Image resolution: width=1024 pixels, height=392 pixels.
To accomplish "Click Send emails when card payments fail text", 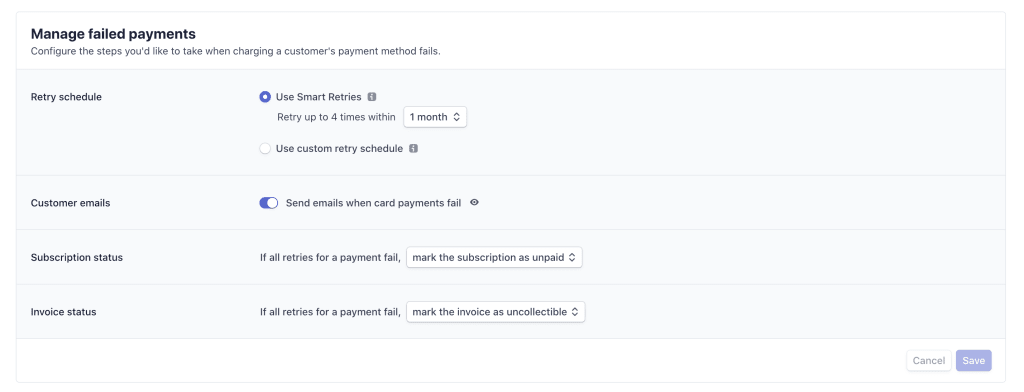I will (x=374, y=203).
